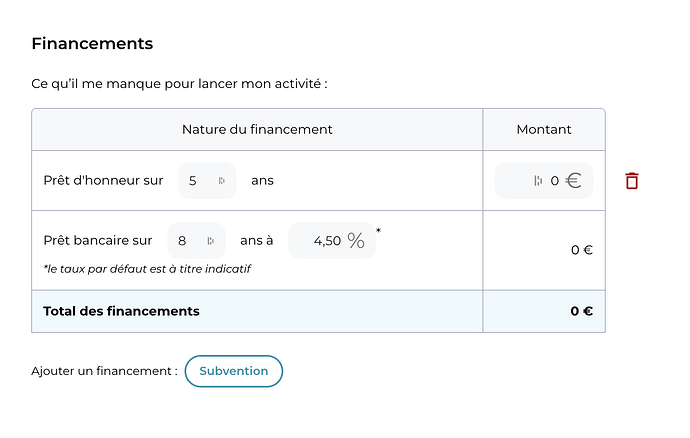Focus the Prêt bancaire duration value 8
Screen dimensions: 690x438
point(182,241)
